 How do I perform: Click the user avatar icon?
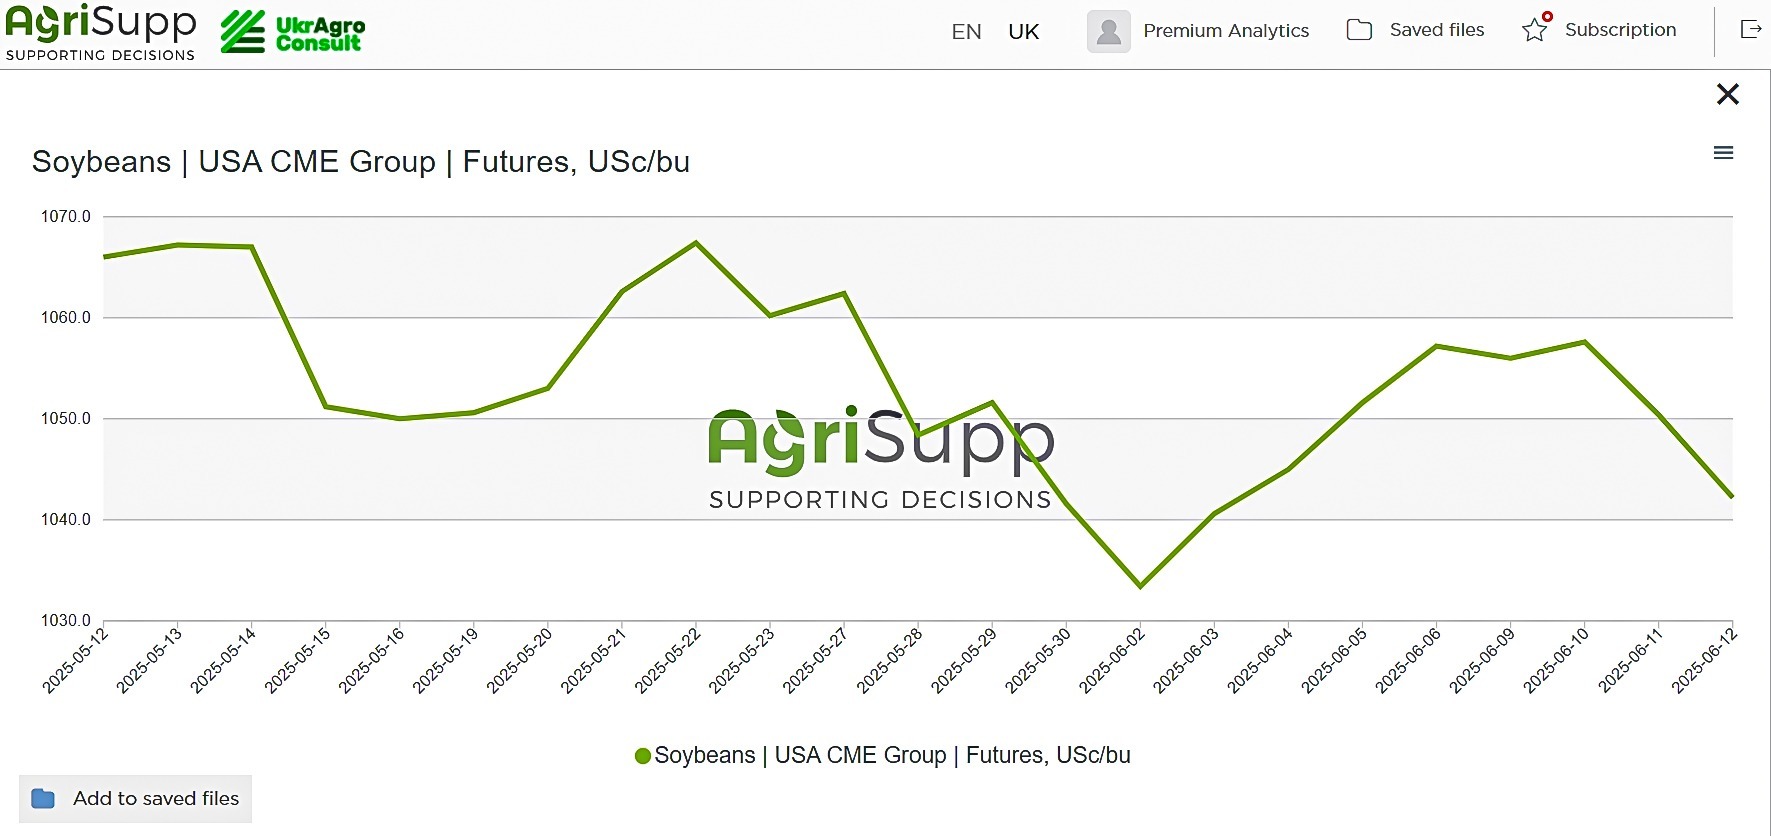click(x=1108, y=31)
